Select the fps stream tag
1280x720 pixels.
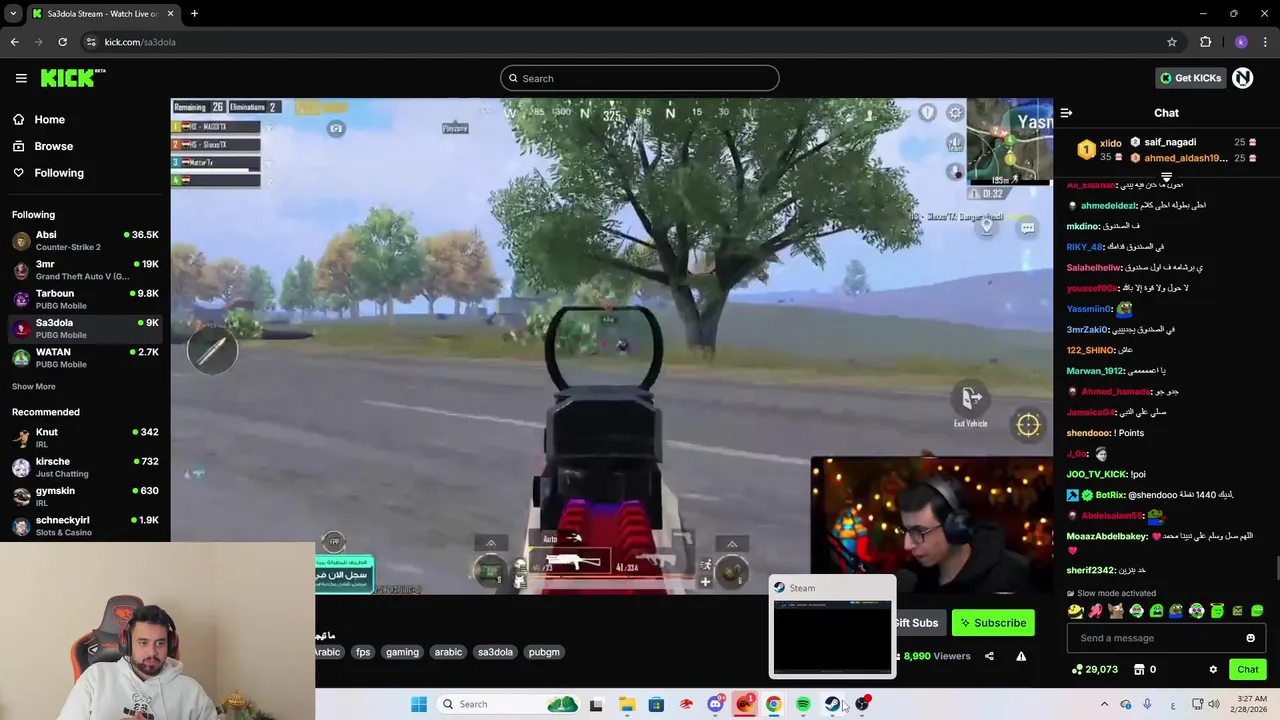tap(363, 652)
